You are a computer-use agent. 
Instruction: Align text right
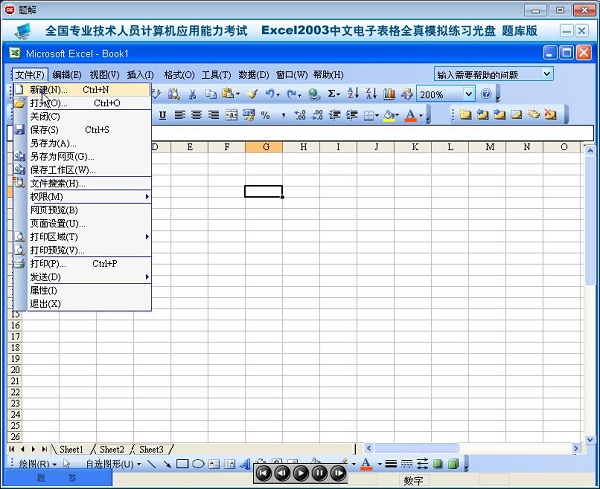[x=214, y=115]
